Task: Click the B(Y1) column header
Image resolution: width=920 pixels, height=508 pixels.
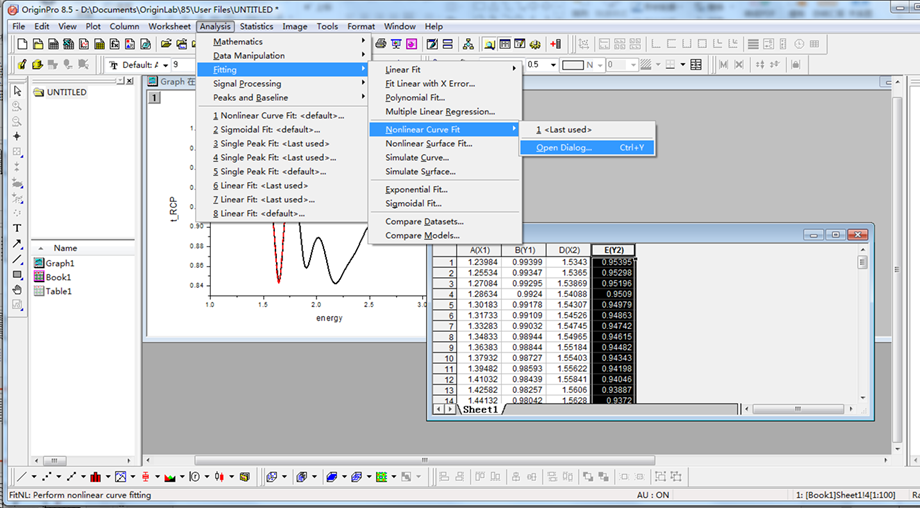Action: (x=524, y=250)
